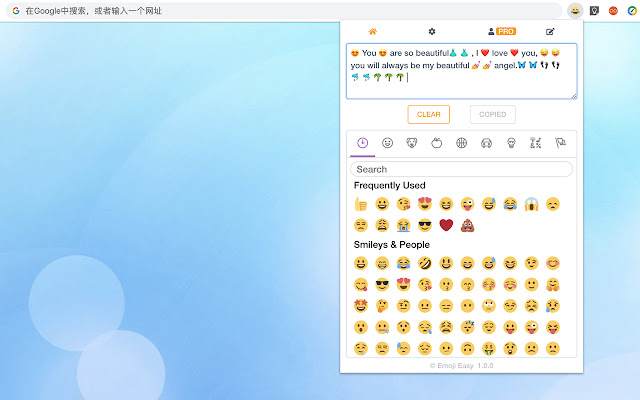Viewport: 640px width, 400px height.
Task: Insert the star-struck face emoji
Action: 361,306
